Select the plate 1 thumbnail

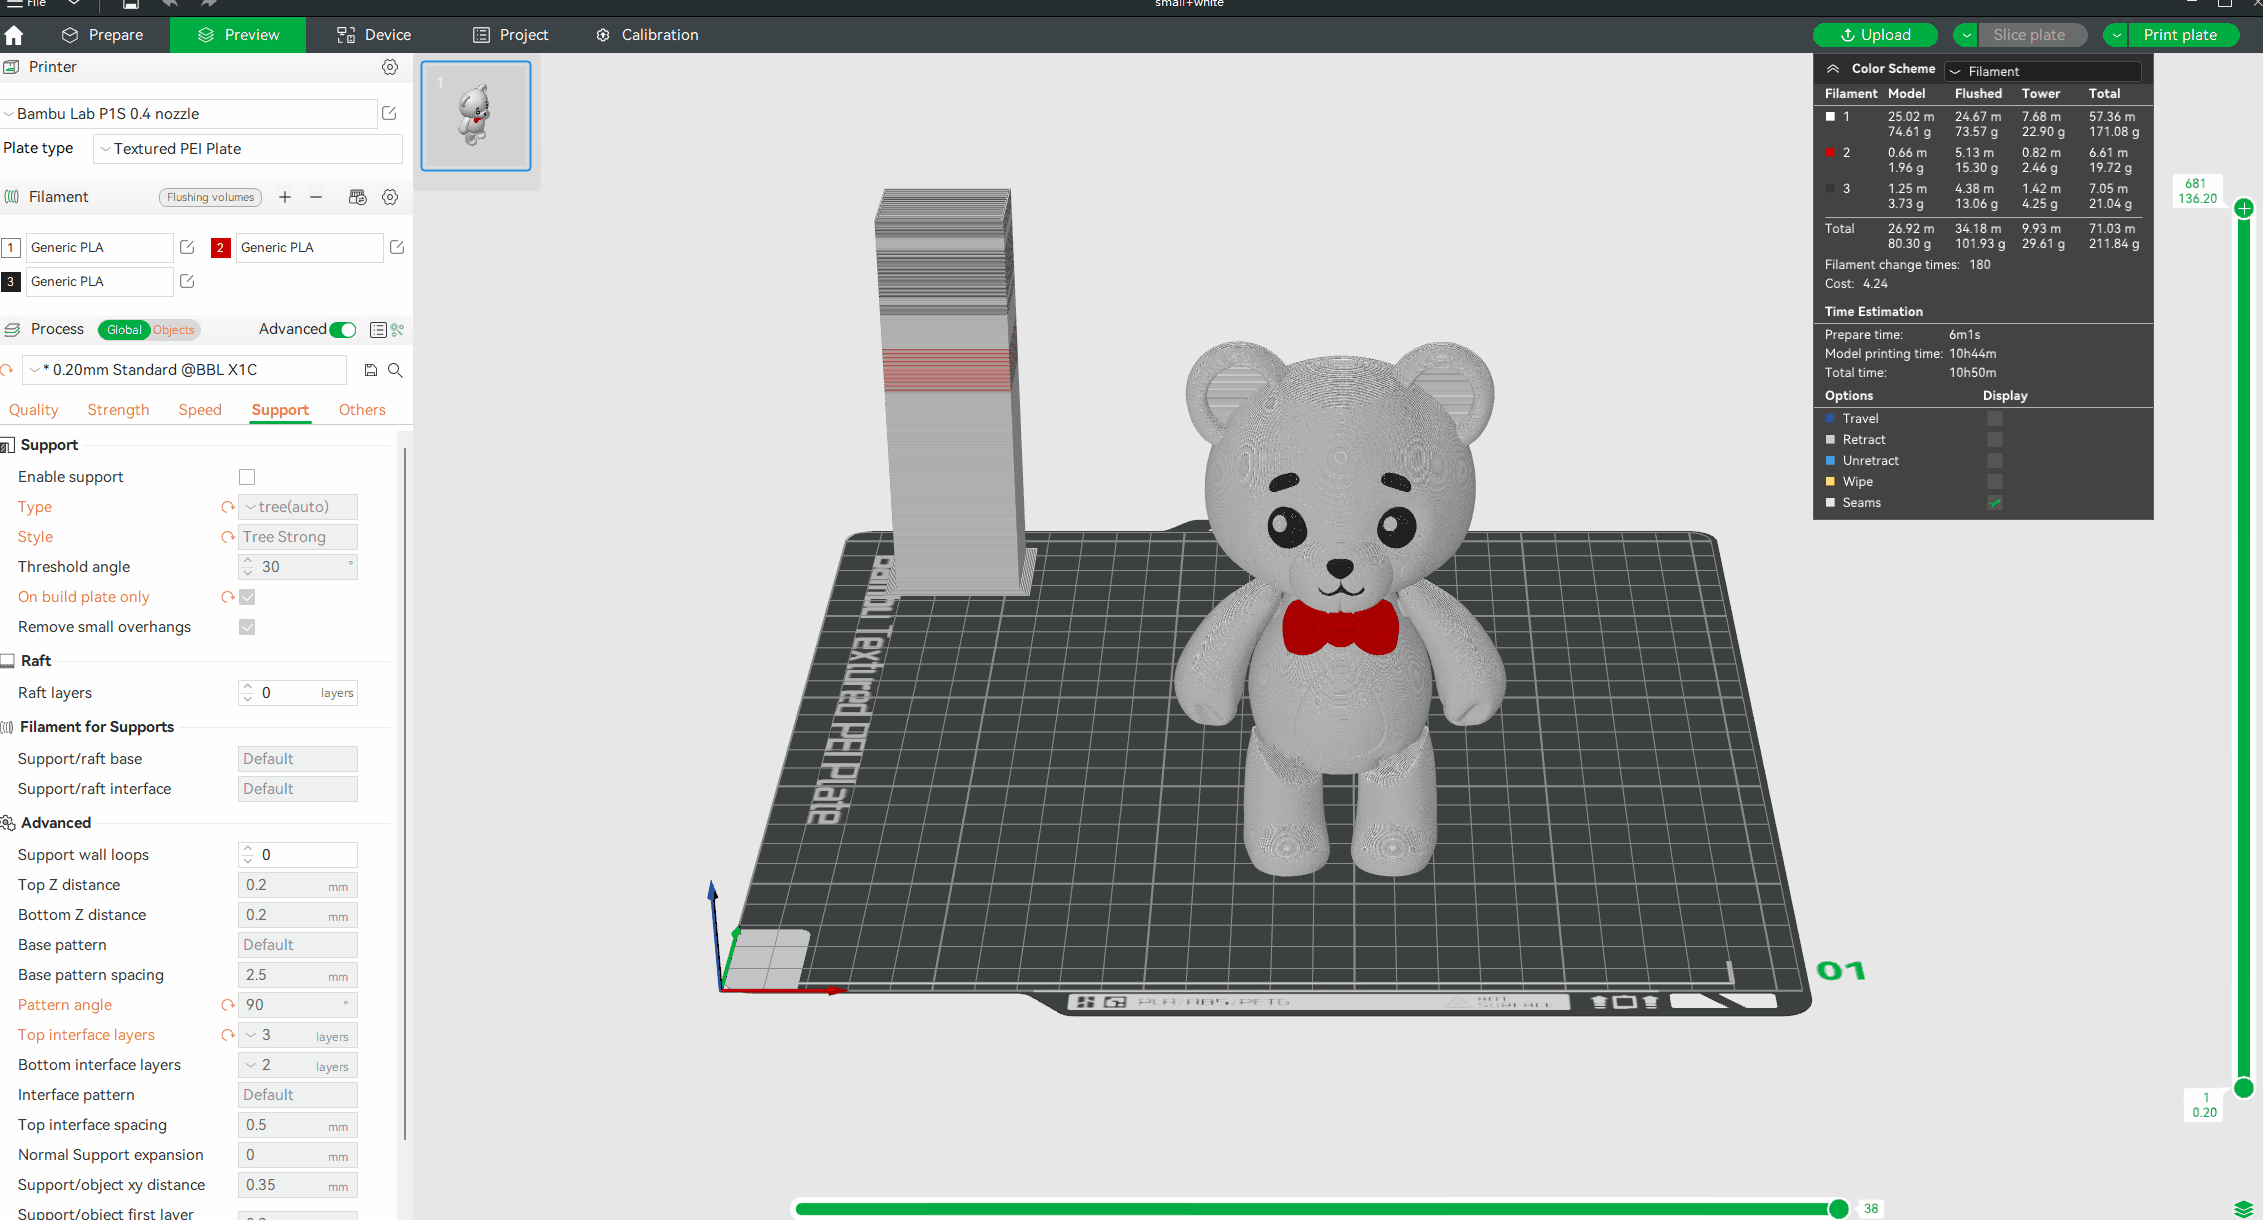click(x=476, y=116)
